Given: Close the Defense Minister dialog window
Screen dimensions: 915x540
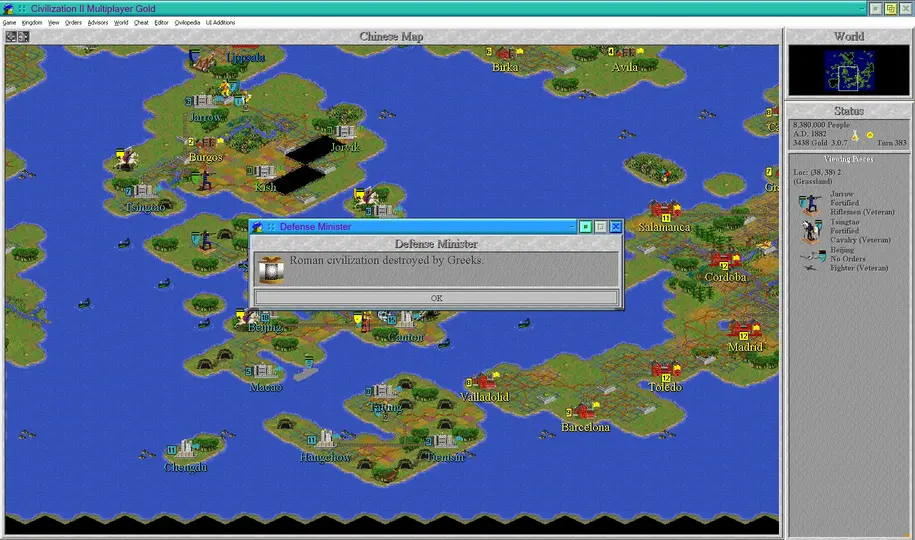Looking at the screenshot, I should (x=616, y=227).
